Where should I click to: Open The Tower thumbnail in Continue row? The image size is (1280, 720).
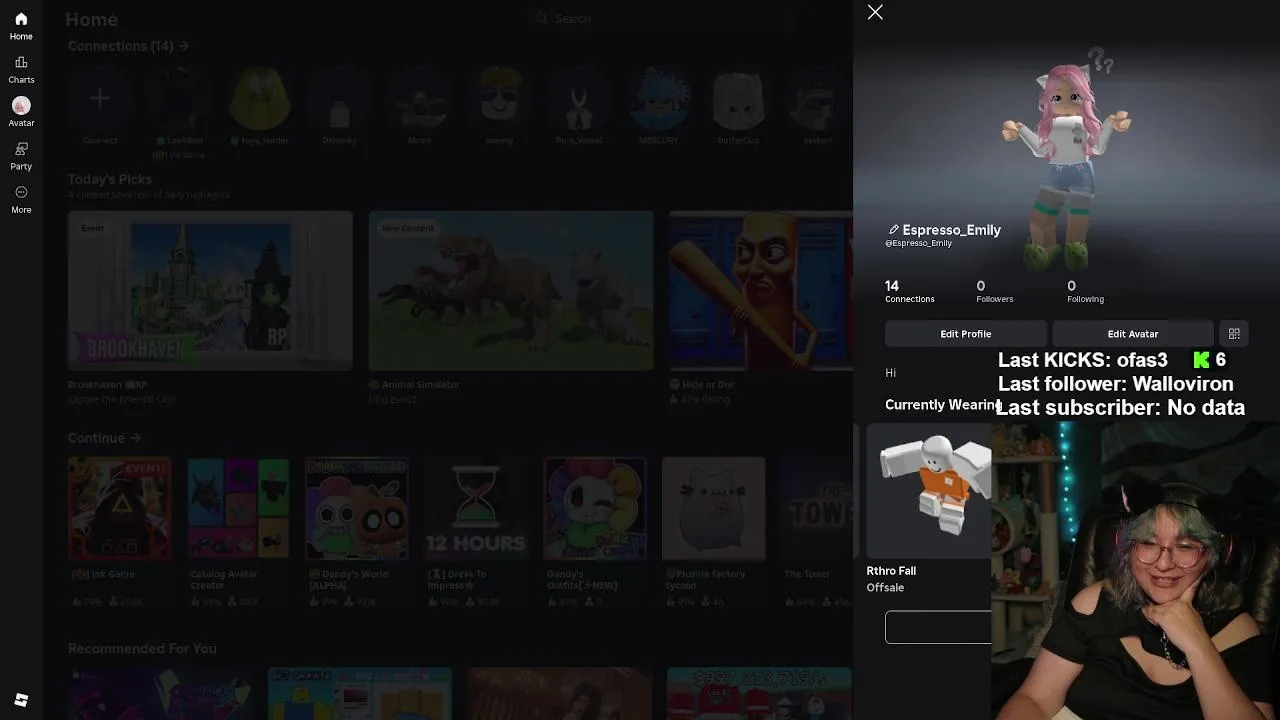coord(817,509)
